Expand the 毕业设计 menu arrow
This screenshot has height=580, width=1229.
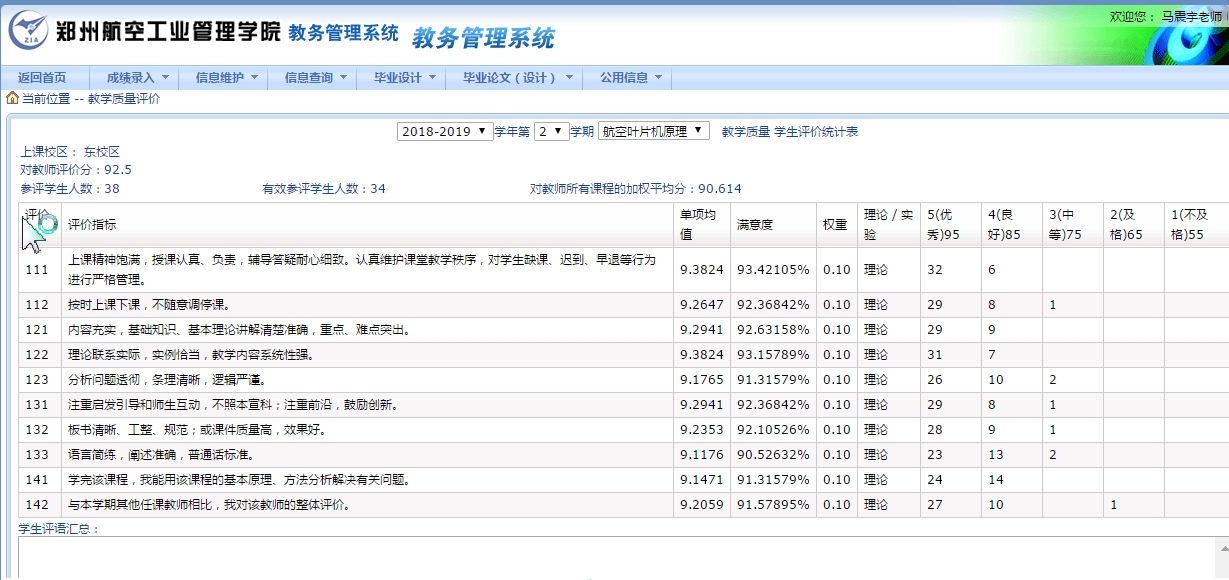433,78
